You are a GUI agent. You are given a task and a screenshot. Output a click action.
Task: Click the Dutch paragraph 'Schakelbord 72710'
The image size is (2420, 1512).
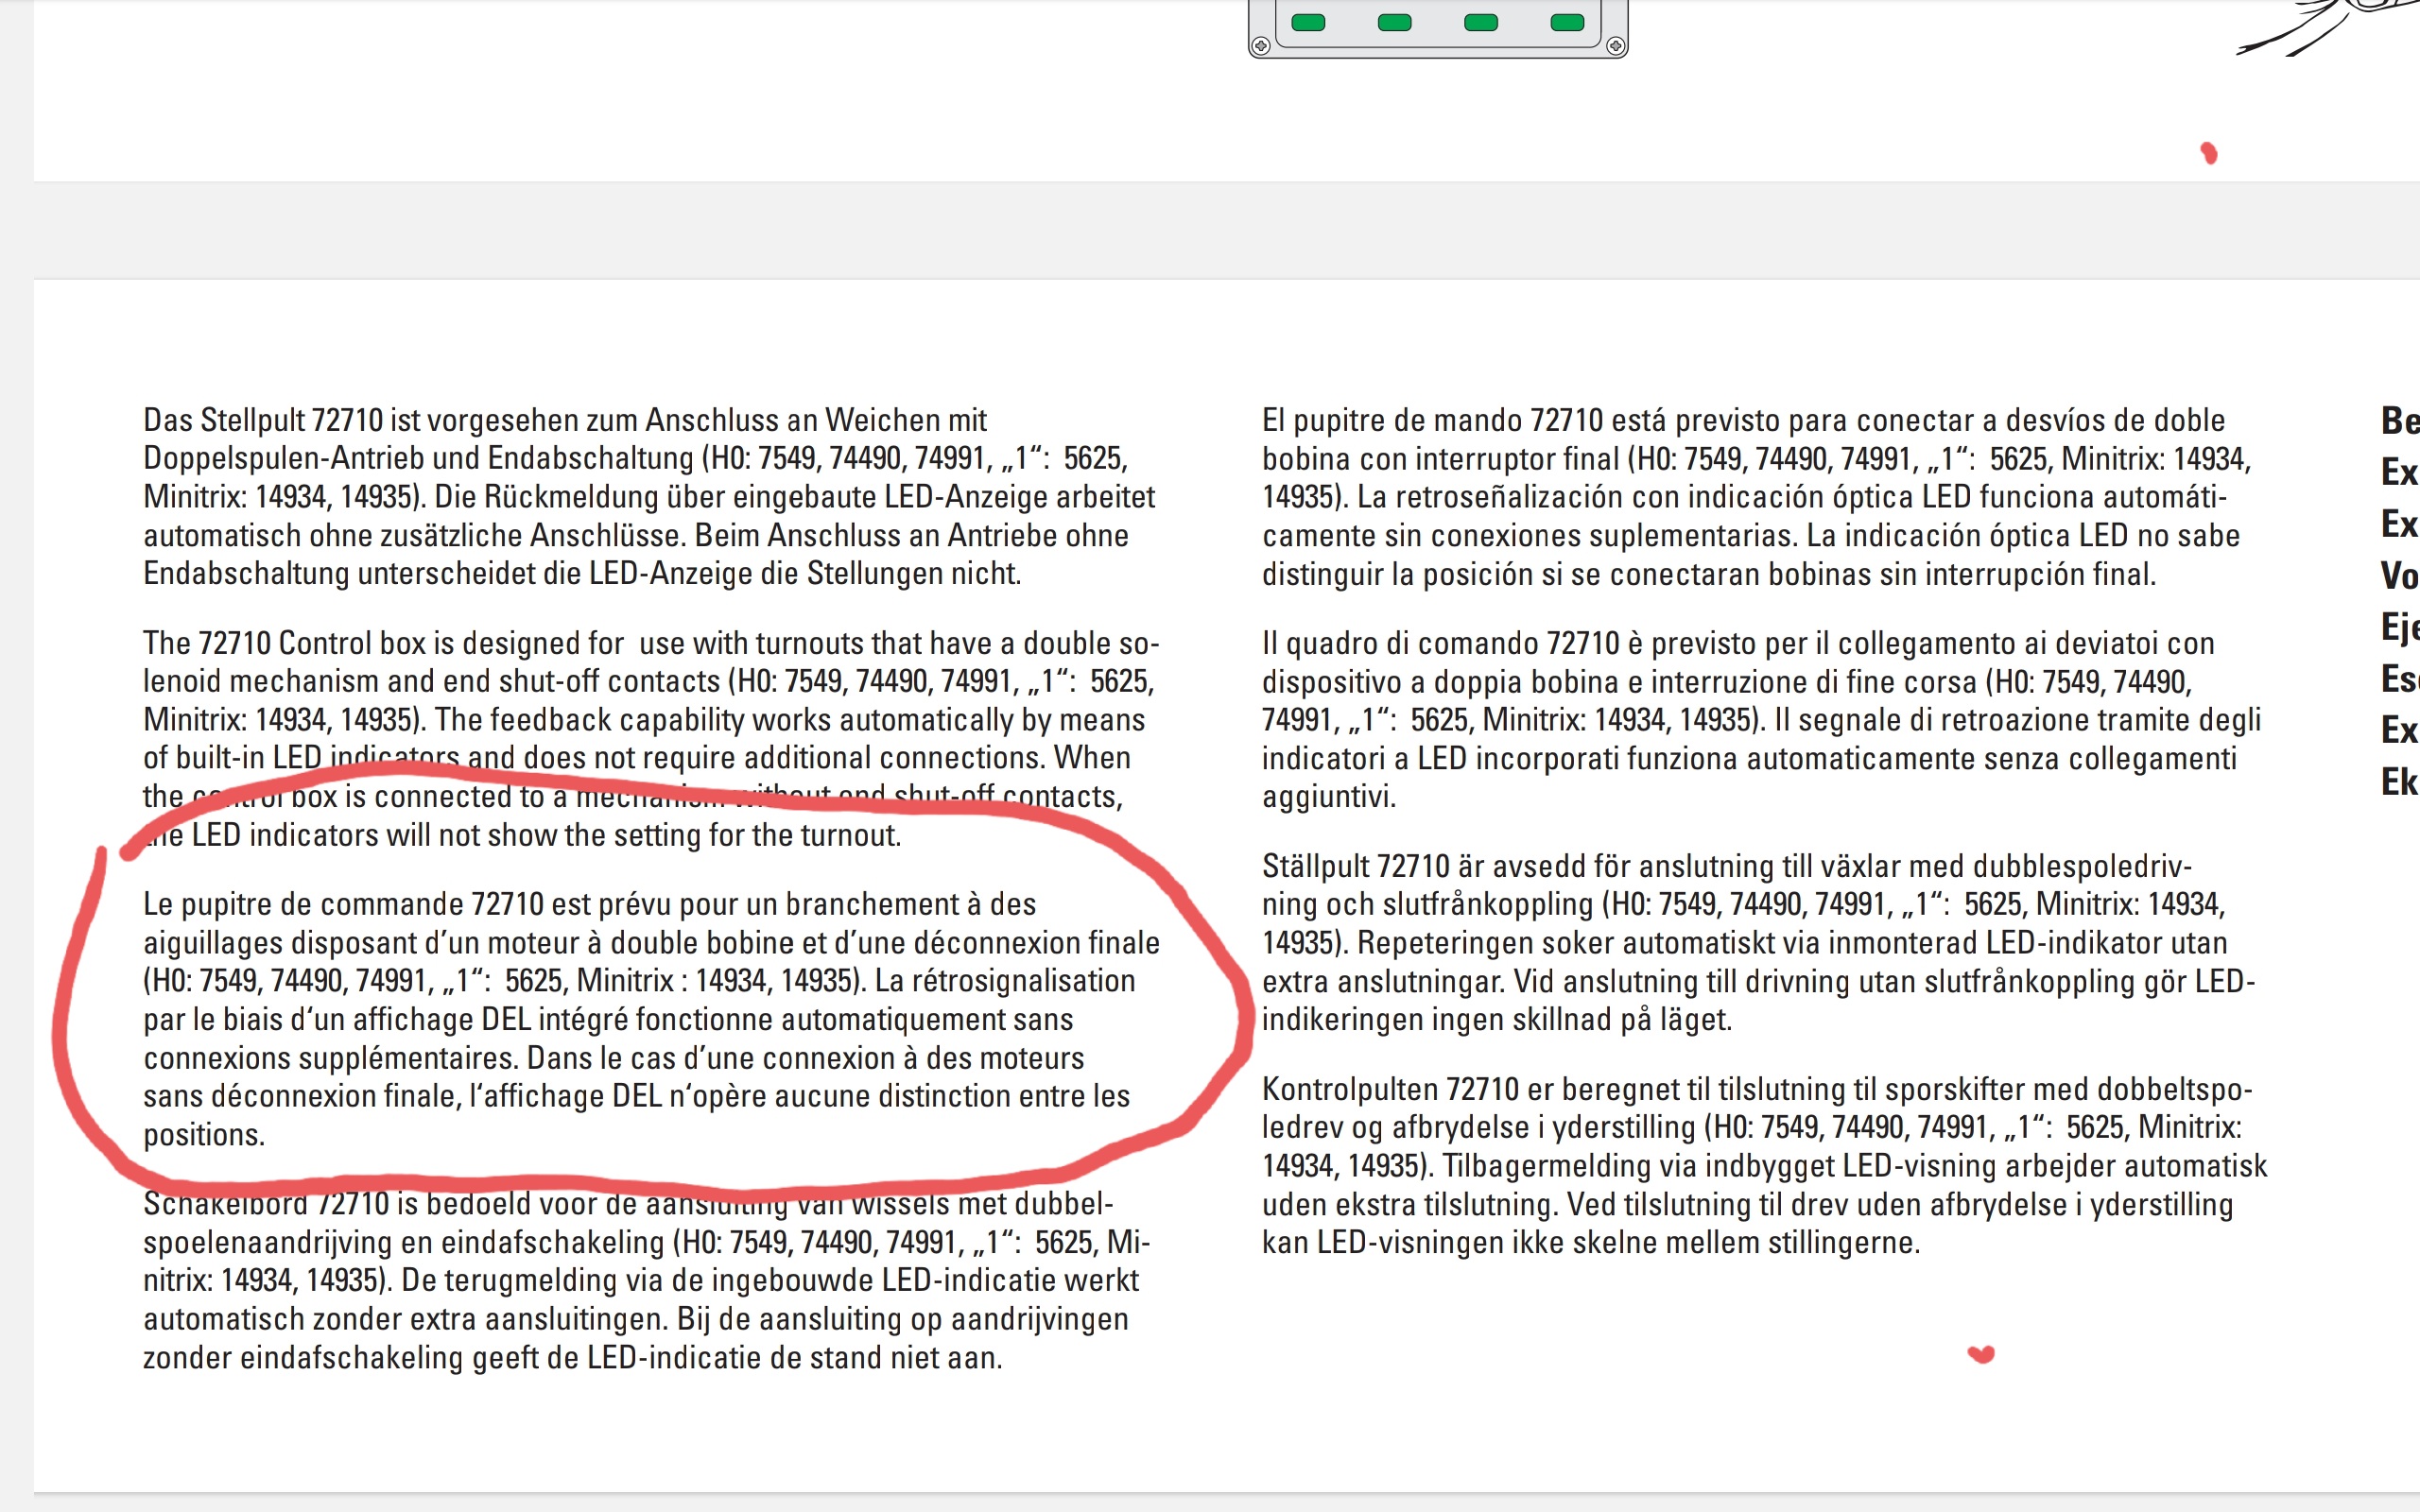[x=647, y=1281]
